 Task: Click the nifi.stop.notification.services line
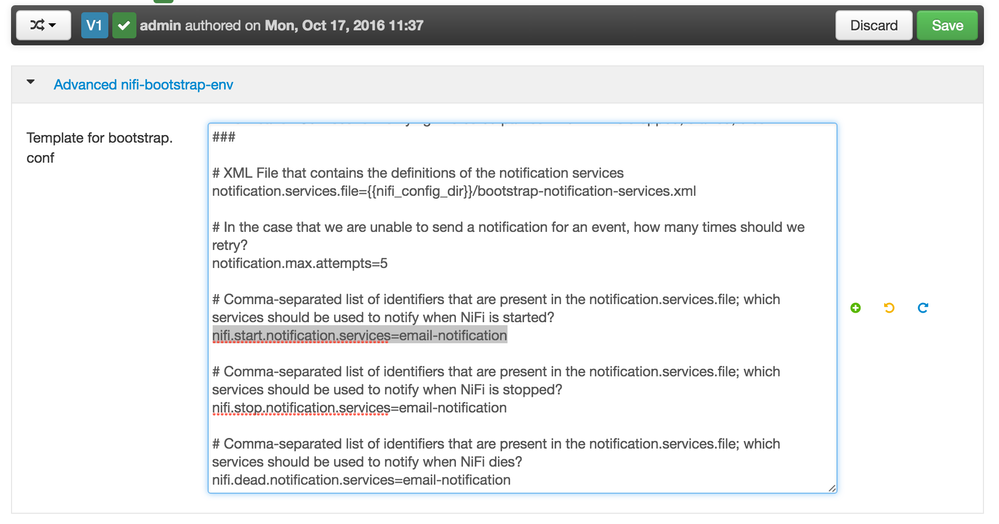359,408
